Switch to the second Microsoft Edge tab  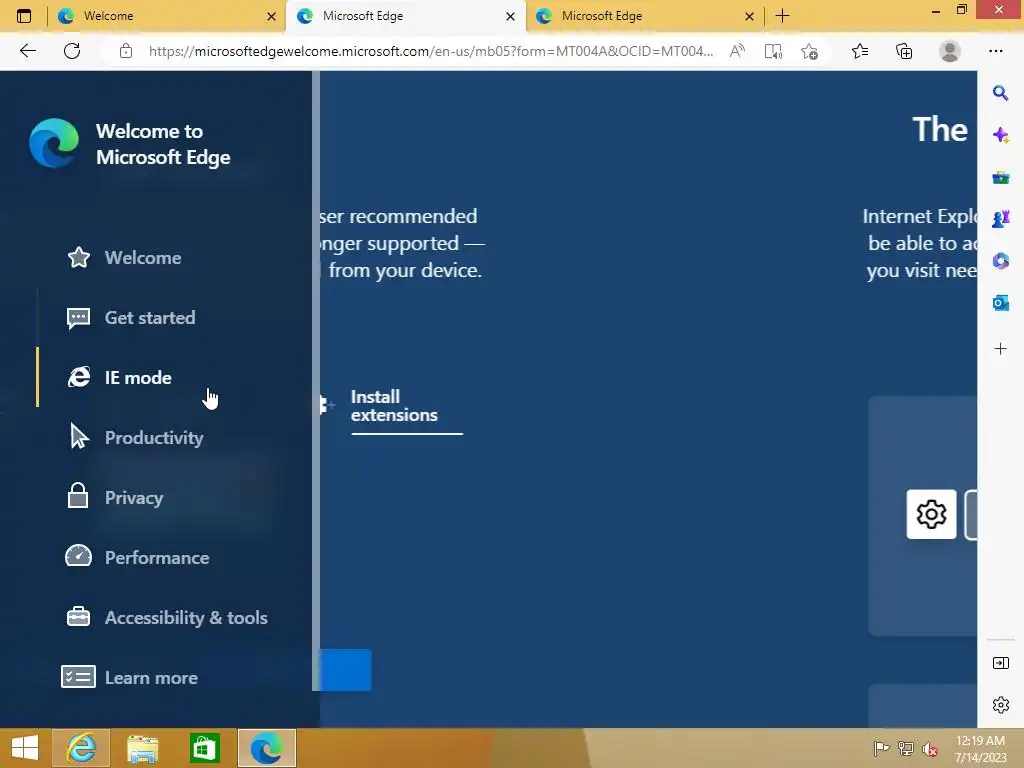click(x=405, y=16)
